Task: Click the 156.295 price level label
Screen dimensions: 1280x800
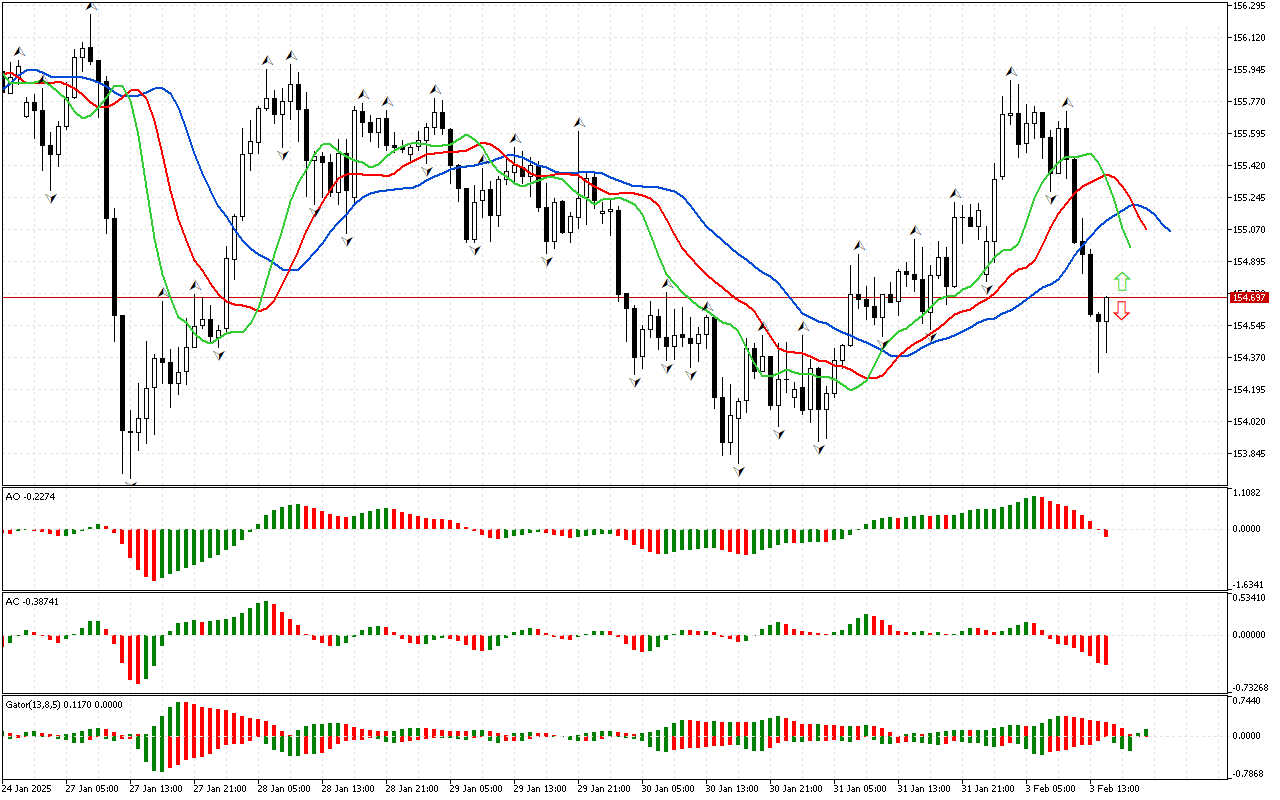Action: coord(1248,6)
